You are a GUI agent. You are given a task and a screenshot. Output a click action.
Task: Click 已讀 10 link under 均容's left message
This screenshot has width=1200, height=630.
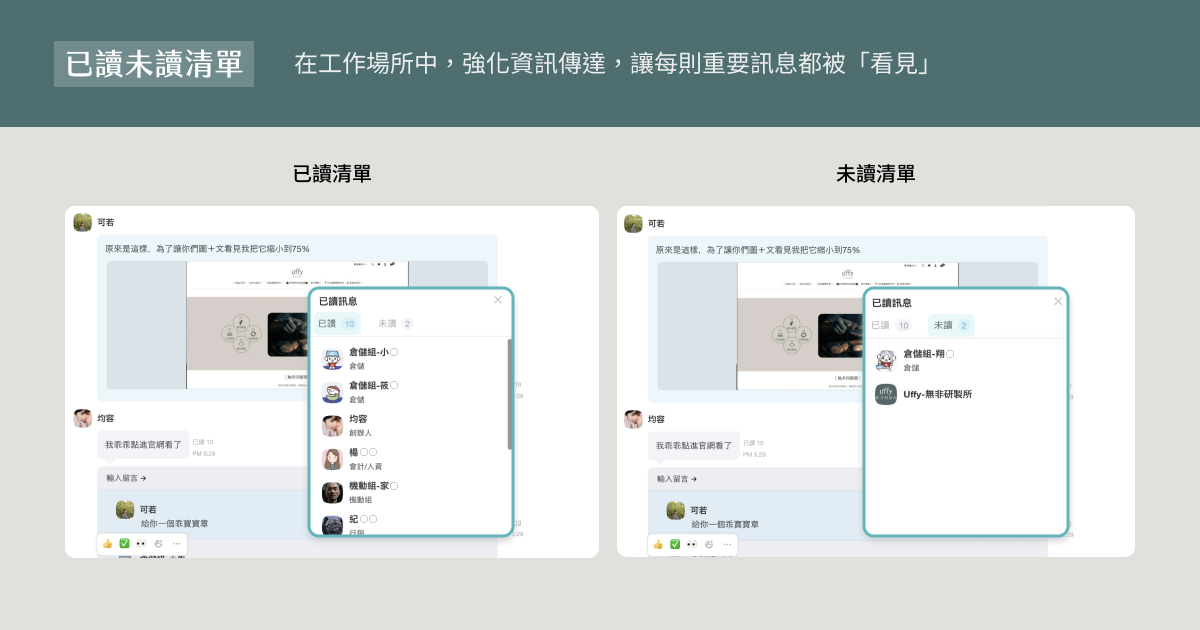(203, 442)
